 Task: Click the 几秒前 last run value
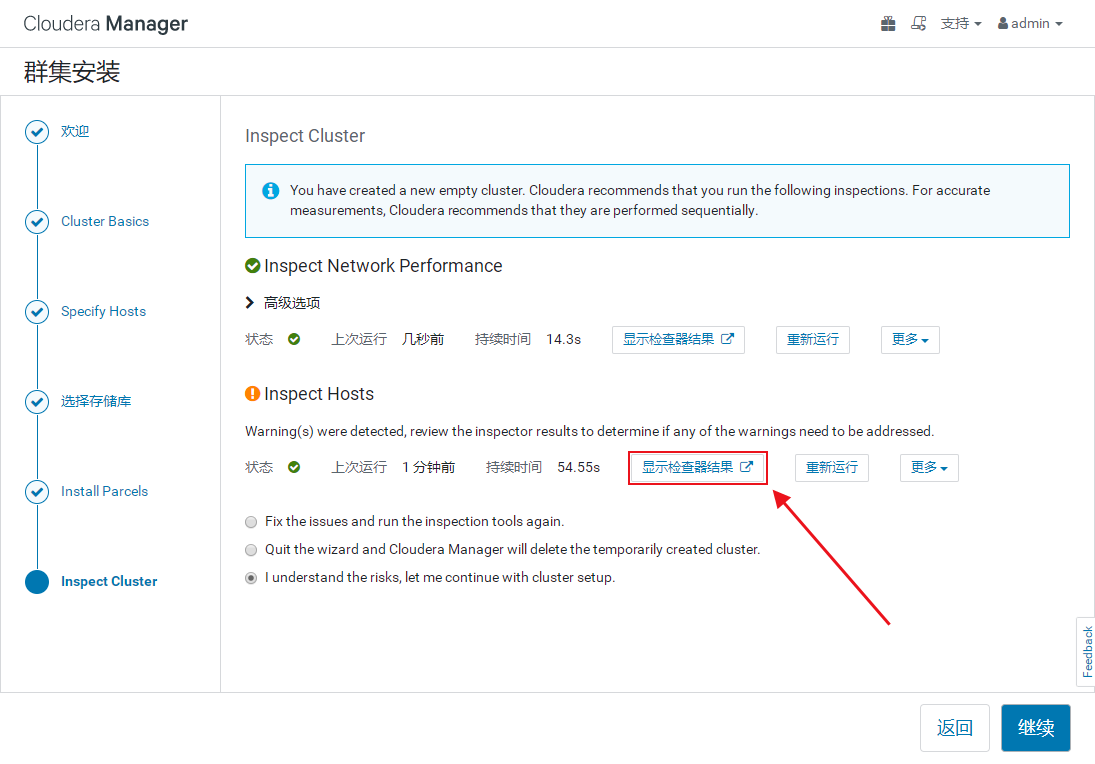tap(423, 339)
